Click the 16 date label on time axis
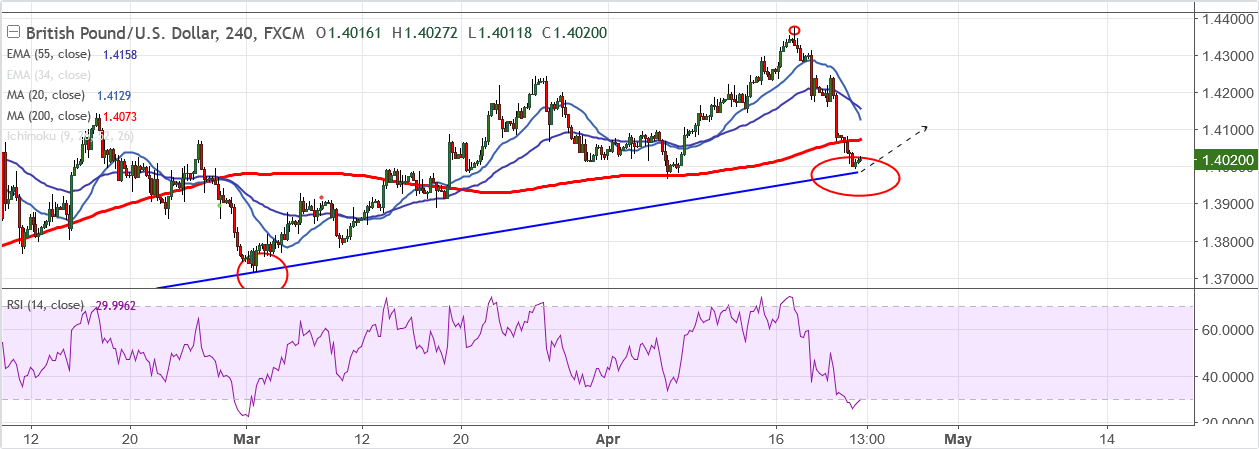The height and width of the screenshot is (449, 1259). [x=778, y=438]
